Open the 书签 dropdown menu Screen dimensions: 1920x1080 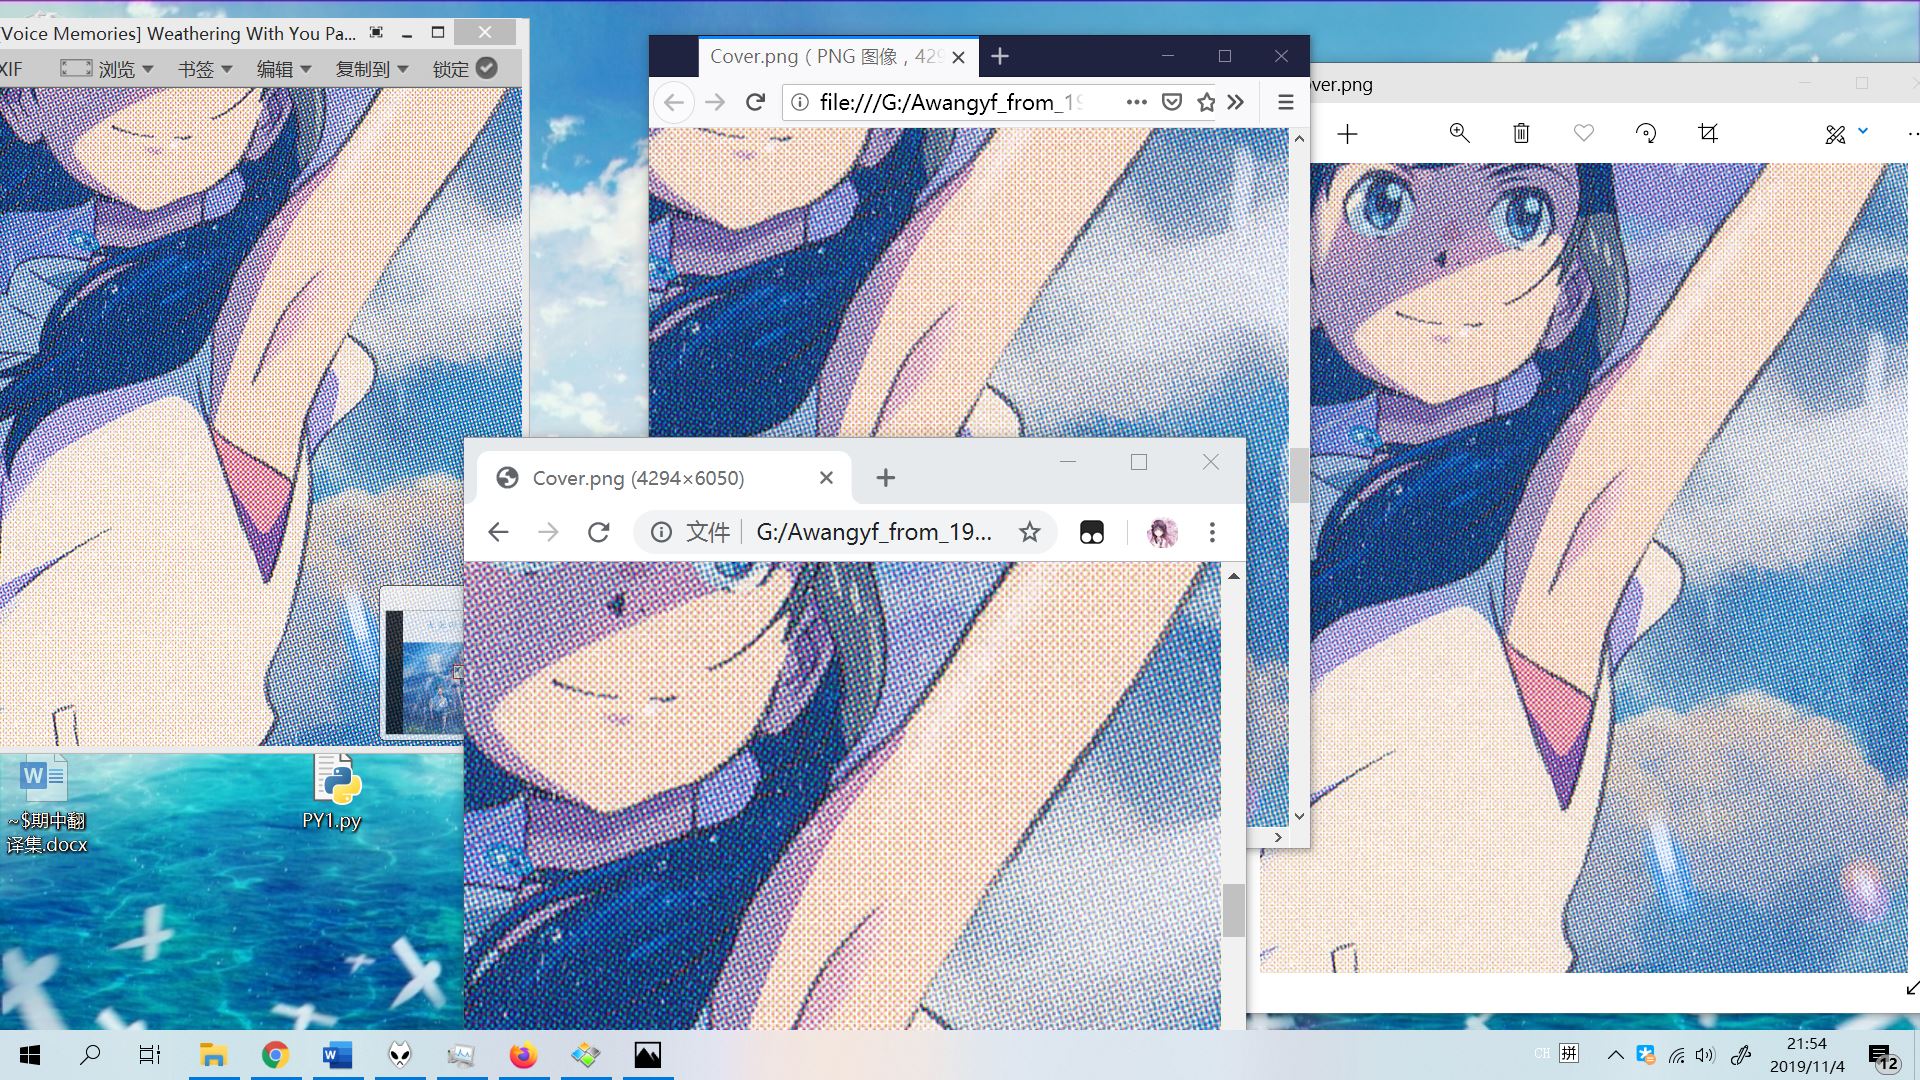[205, 69]
